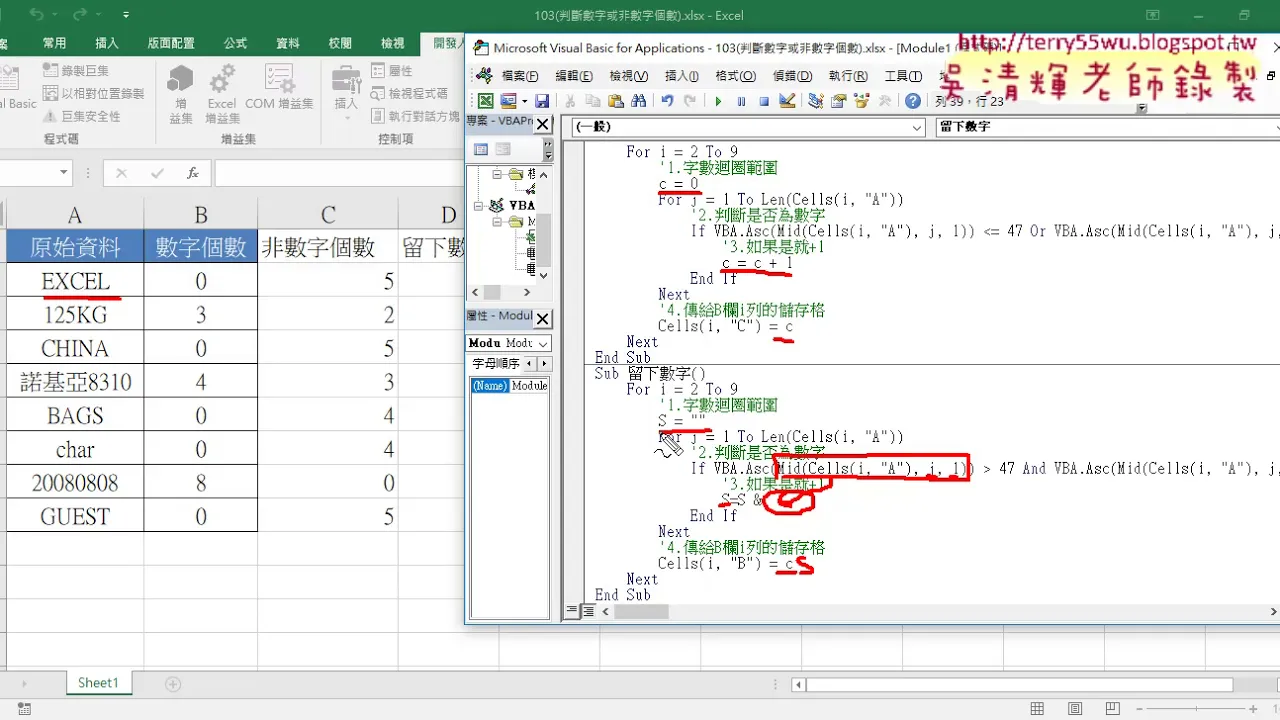
Task: Click 檢視程式碼 view code button
Action: tap(408, 93)
